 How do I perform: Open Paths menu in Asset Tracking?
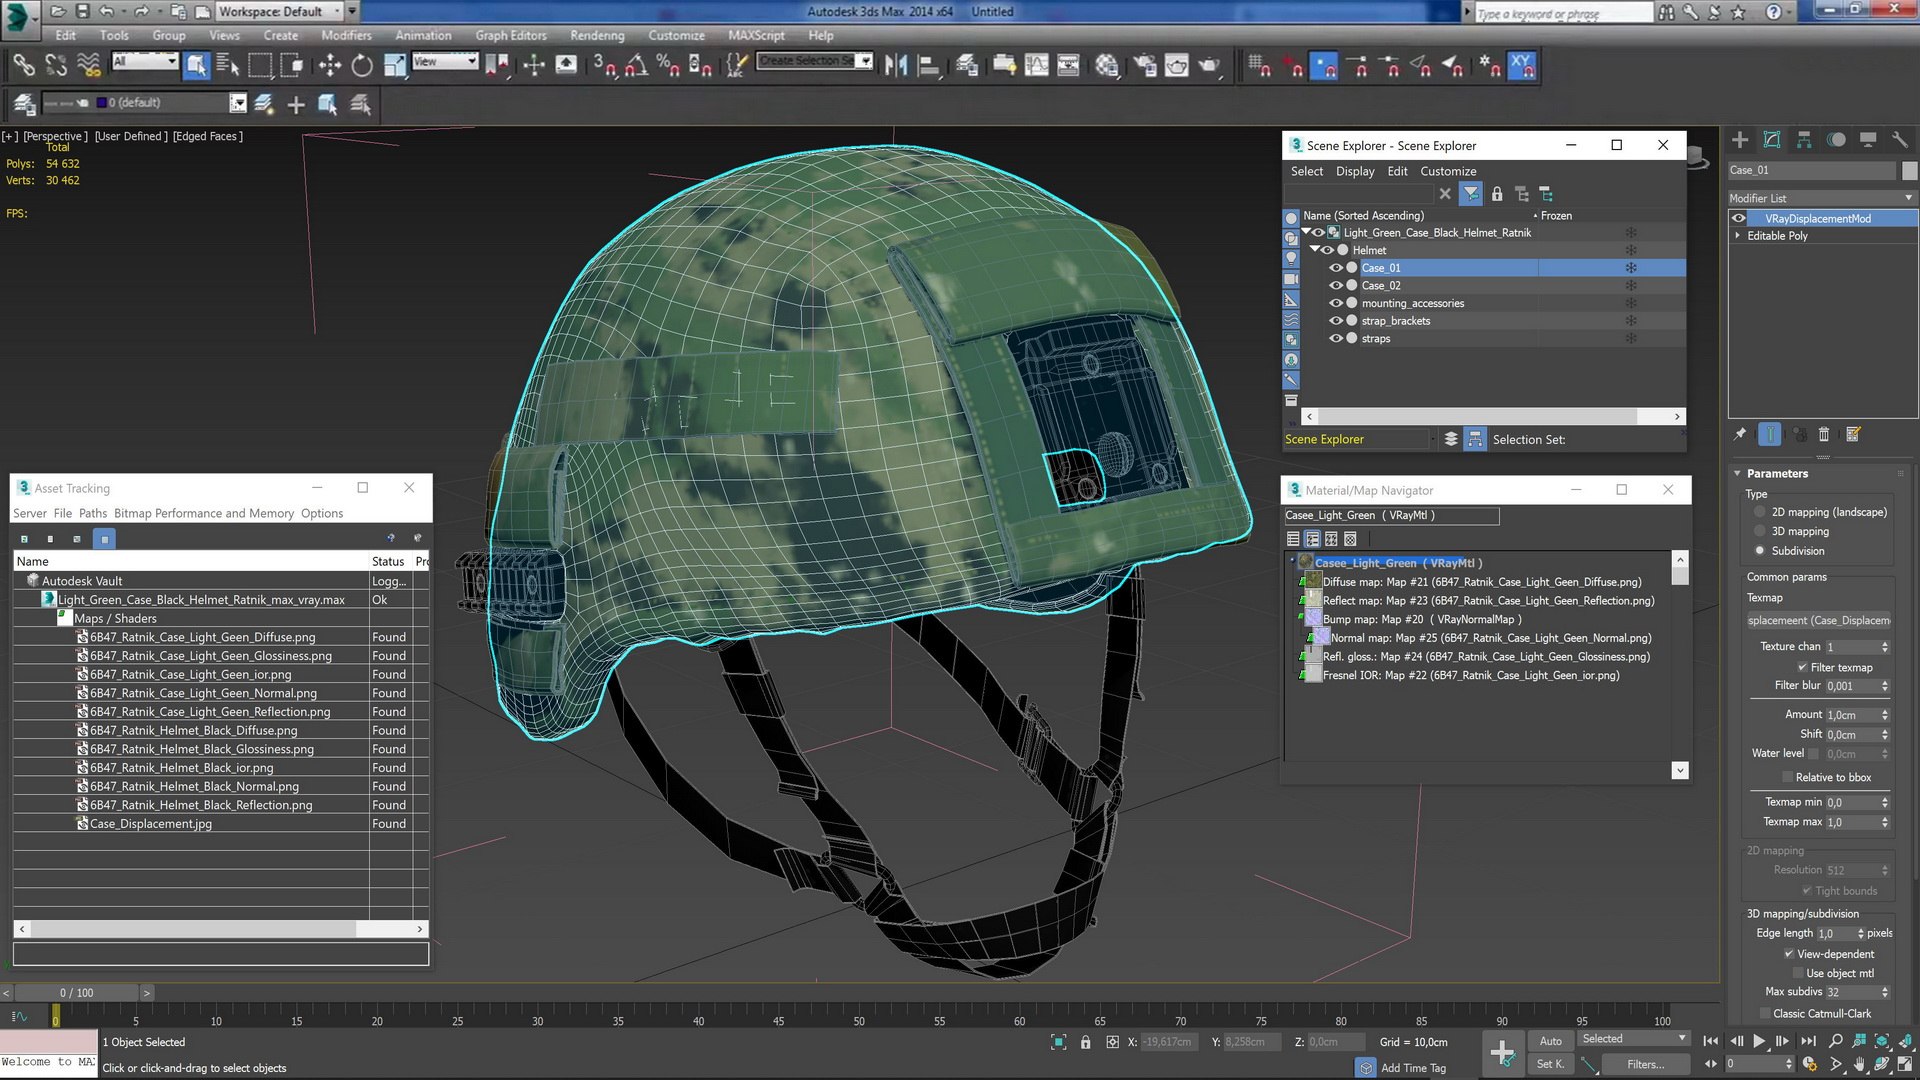93,513
